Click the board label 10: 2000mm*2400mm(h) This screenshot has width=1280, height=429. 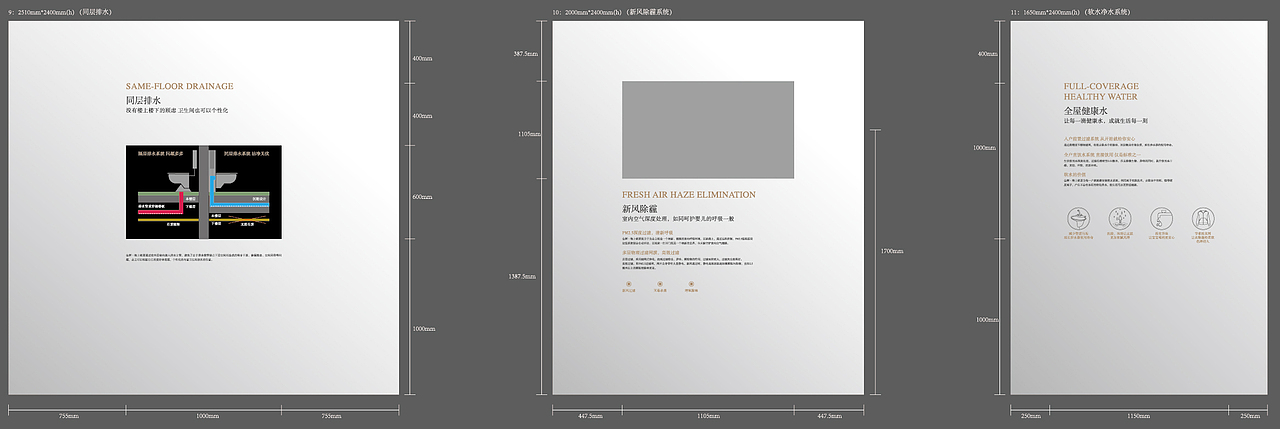[x=612, y=12]
